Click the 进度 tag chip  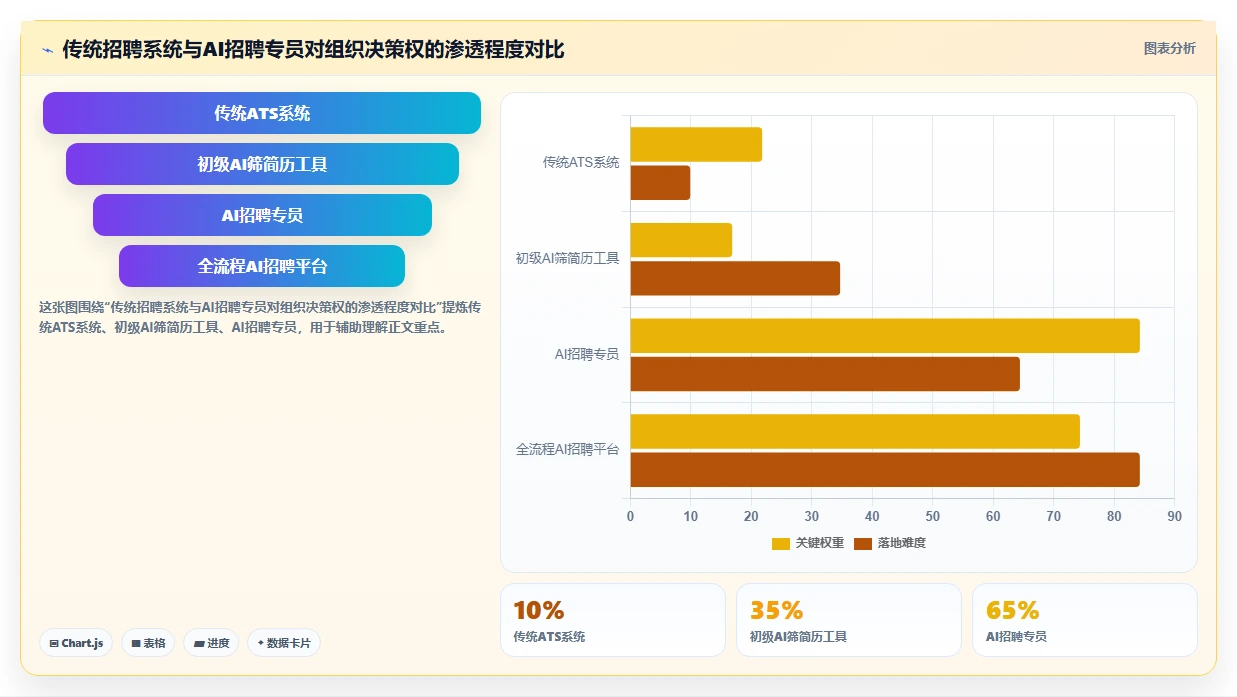(211, 643)
